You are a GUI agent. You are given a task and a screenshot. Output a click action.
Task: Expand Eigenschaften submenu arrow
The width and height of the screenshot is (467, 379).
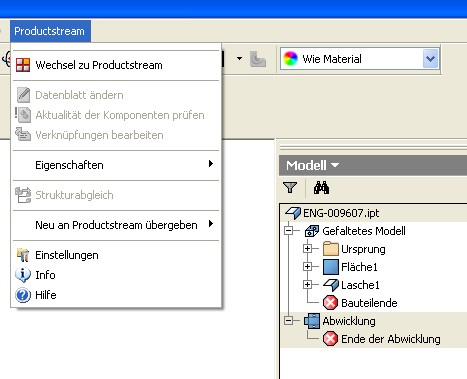pyautogui.click(x=211, y=164)
